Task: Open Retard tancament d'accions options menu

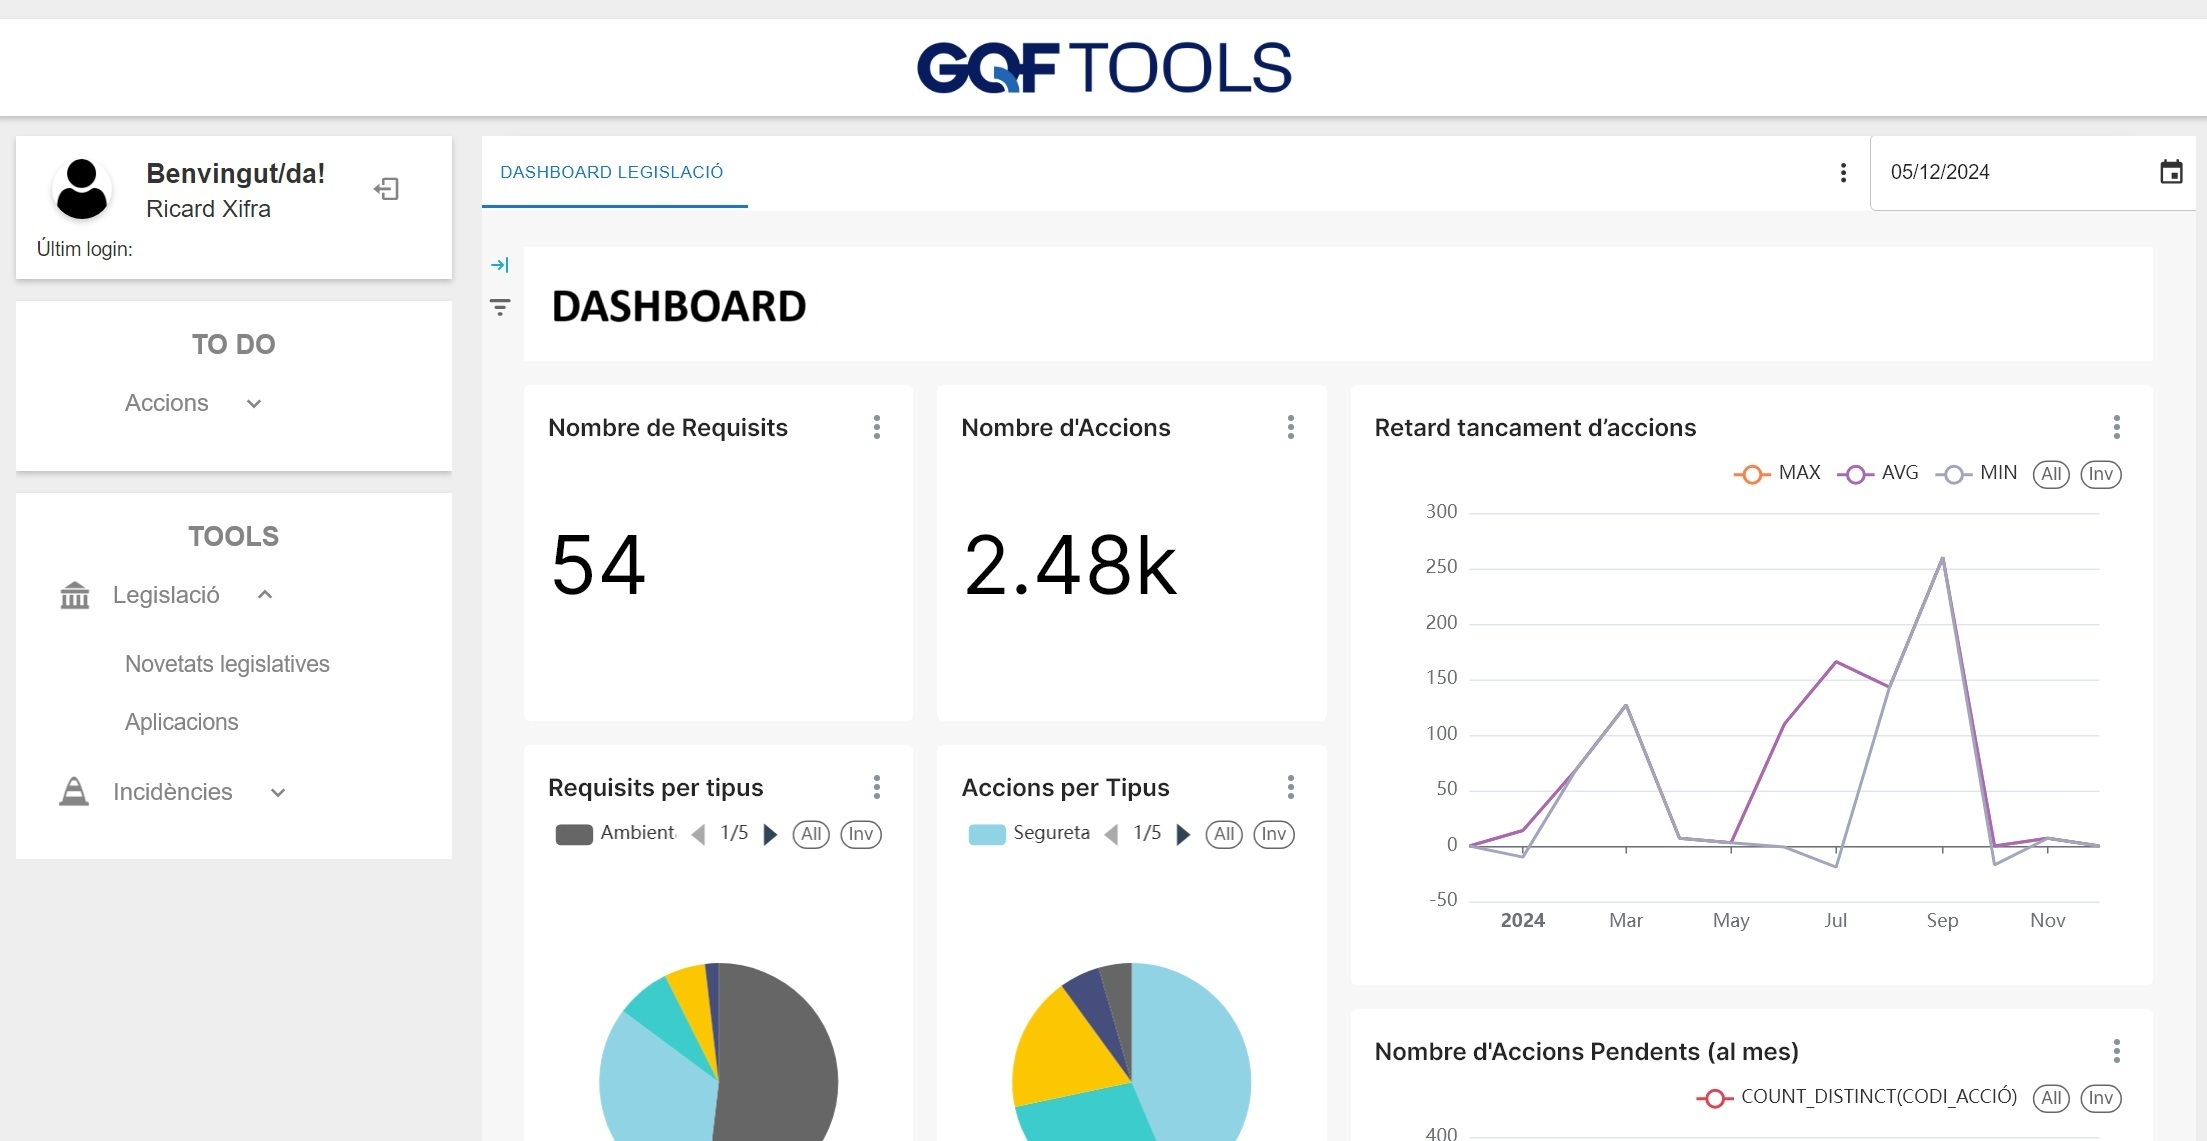Action: coord(2117,428)
